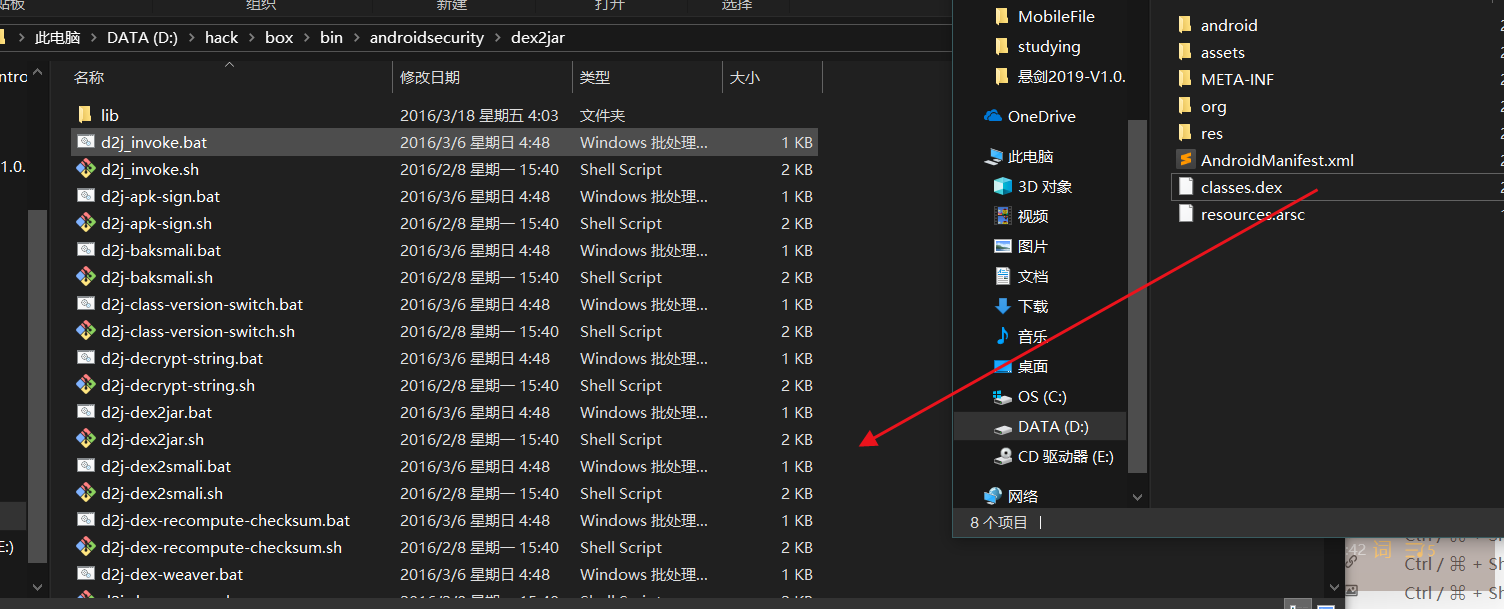Select studying folder in sidebar

[x=1049, y=46]
